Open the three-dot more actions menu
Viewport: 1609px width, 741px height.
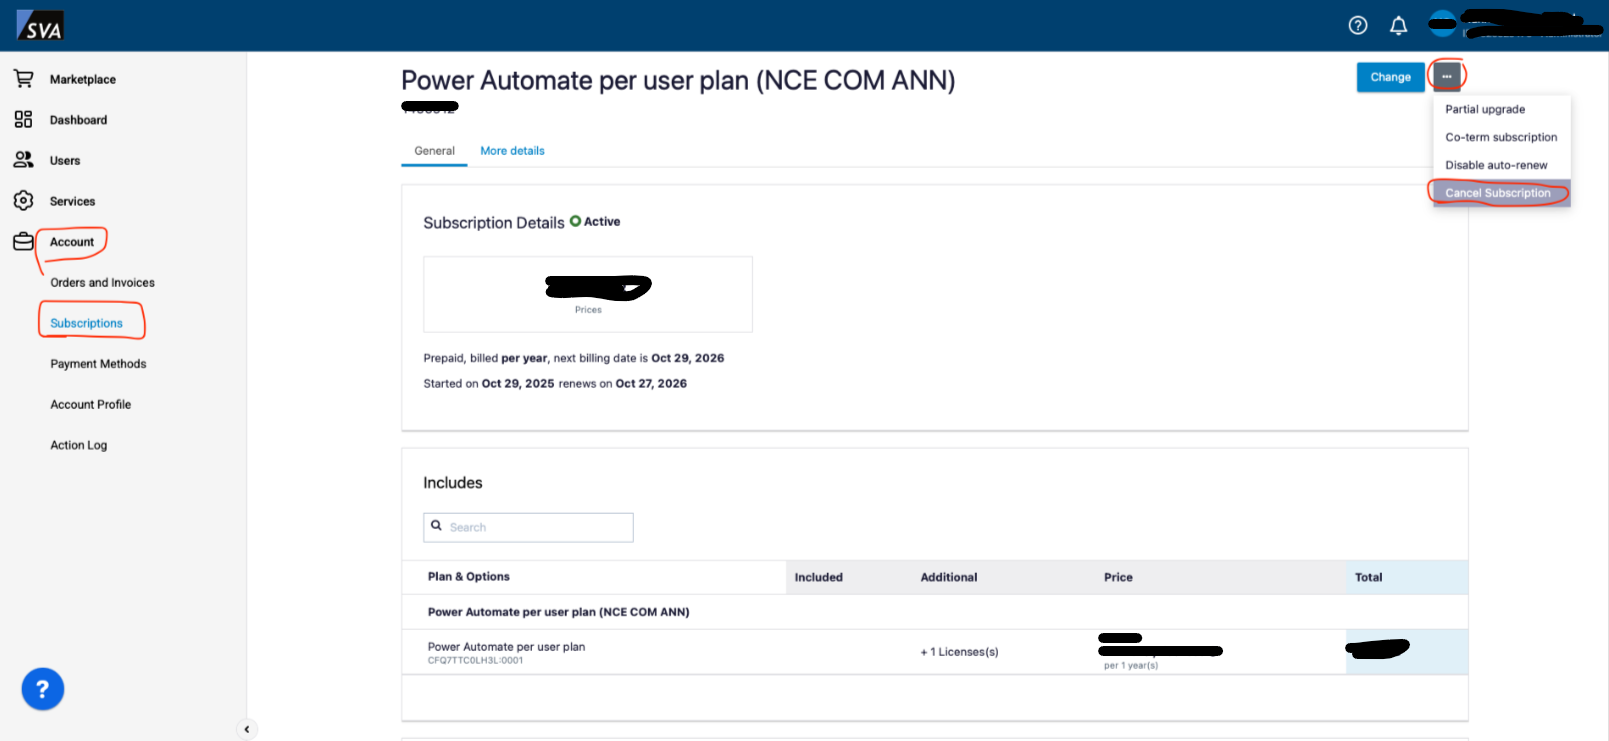[1446, 77]
